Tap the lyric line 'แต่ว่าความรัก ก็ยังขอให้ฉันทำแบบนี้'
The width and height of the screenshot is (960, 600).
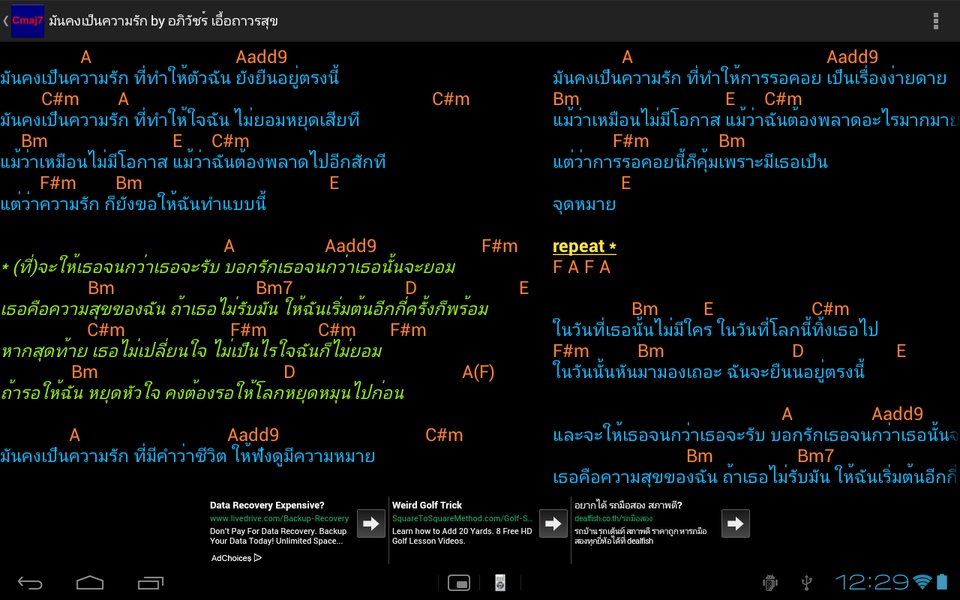coord(133,204)
